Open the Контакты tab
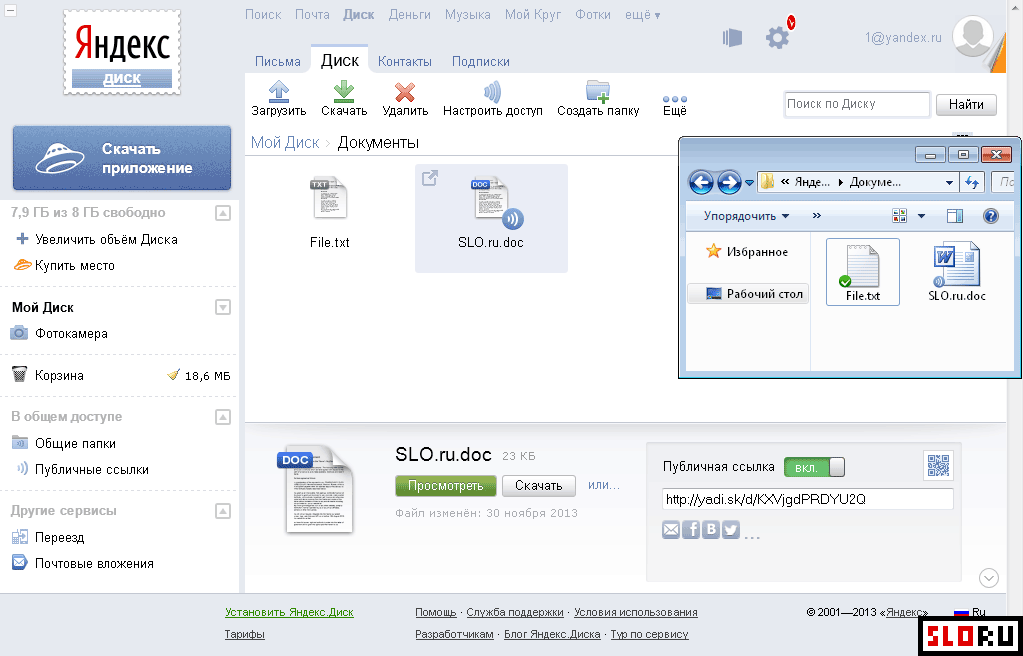The height and width of the screenshot is (656, 1023). pyautogui.click(x=404, y=61)
